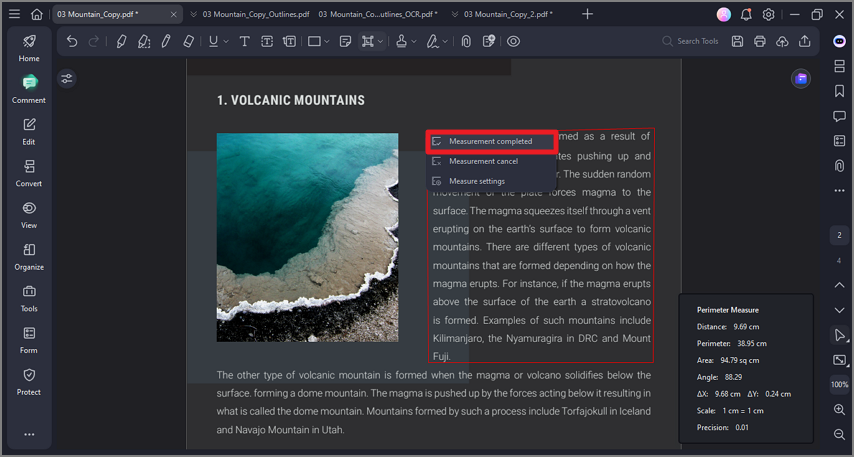Viewport: 854px width, 457px height.
Task: Open the notifications bell
Action: pos(746,15)
